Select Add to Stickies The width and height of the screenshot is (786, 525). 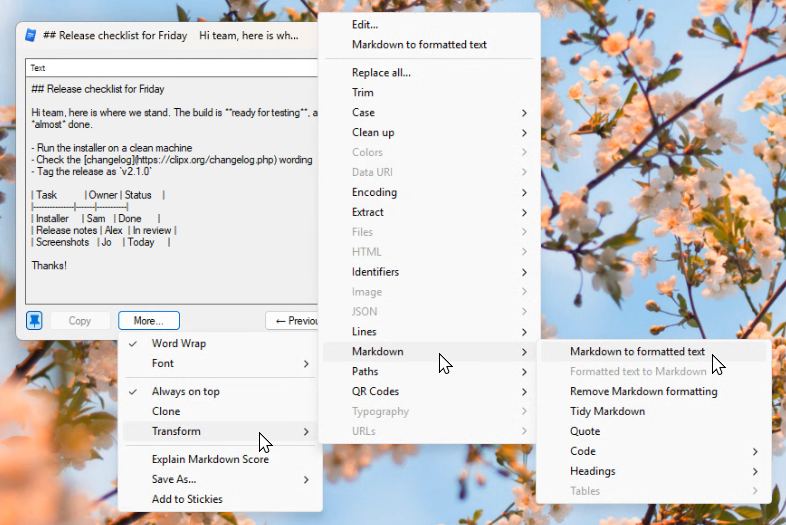pos(220,499)
